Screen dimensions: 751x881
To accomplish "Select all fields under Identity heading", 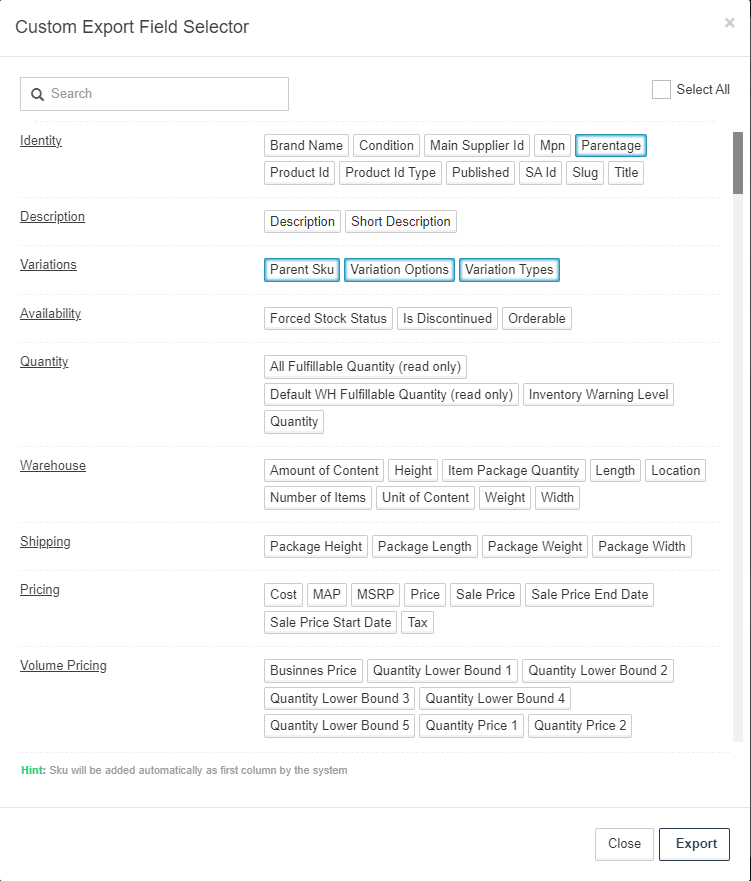I will (x=41, y=140).
